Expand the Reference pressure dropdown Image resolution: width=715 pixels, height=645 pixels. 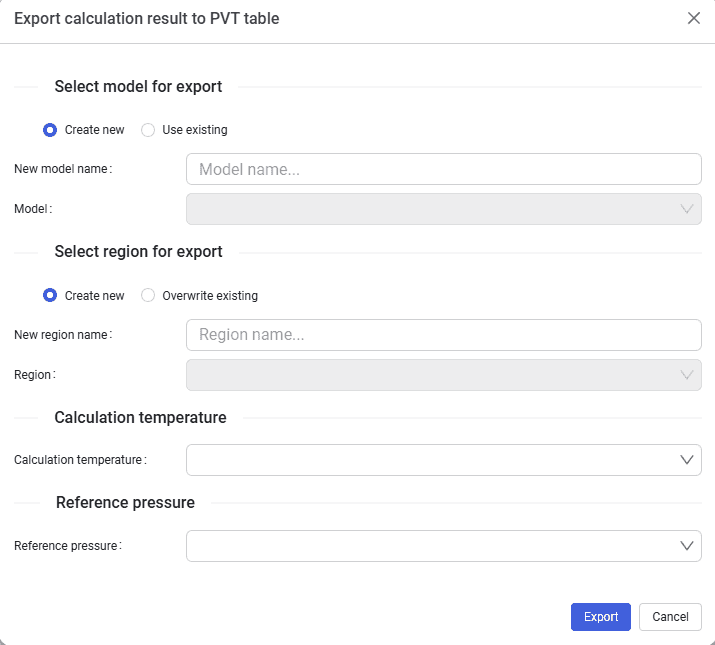443,546
